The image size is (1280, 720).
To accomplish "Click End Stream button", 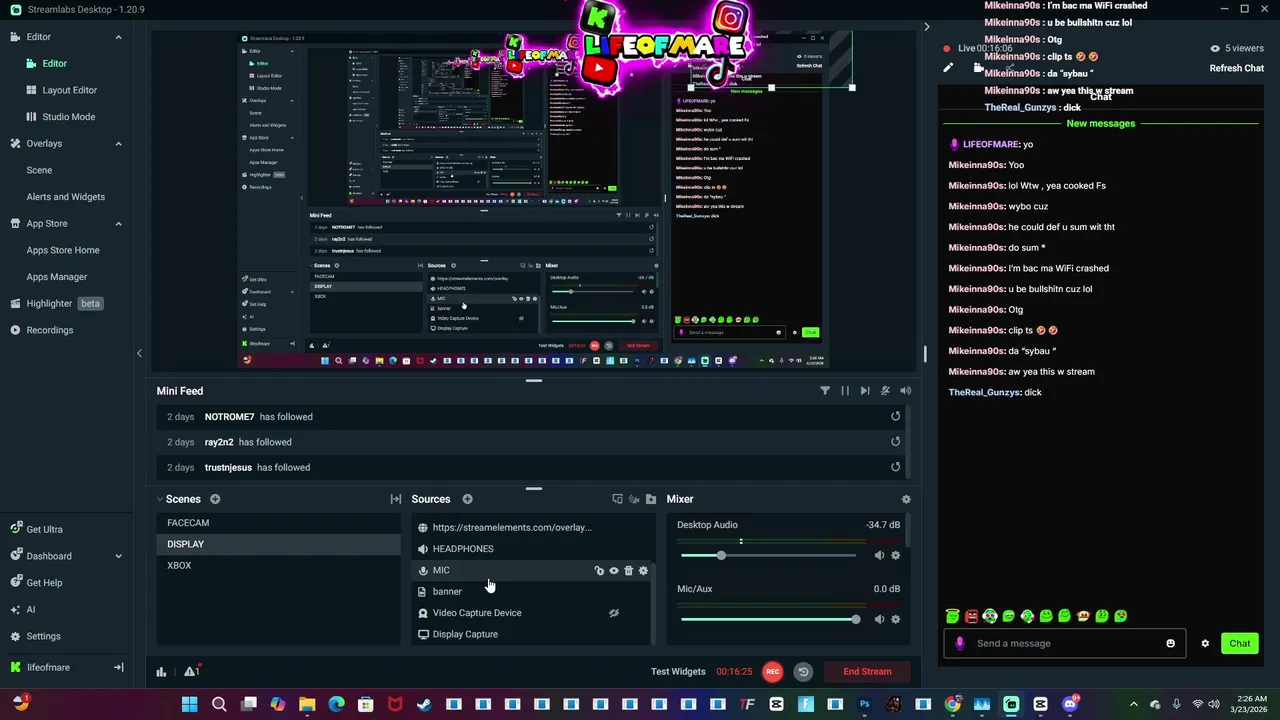I will point(867,672).
